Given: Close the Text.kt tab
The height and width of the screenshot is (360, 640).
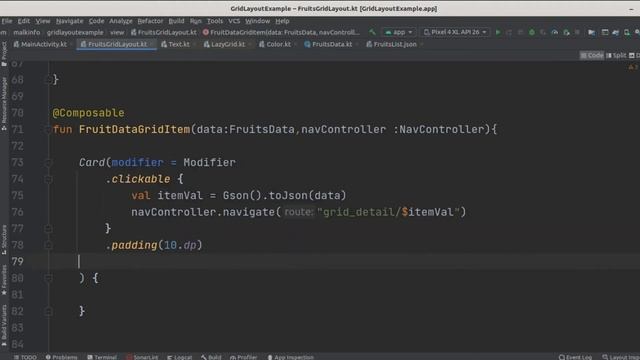Looking at the screenshot, I should 194,44.
